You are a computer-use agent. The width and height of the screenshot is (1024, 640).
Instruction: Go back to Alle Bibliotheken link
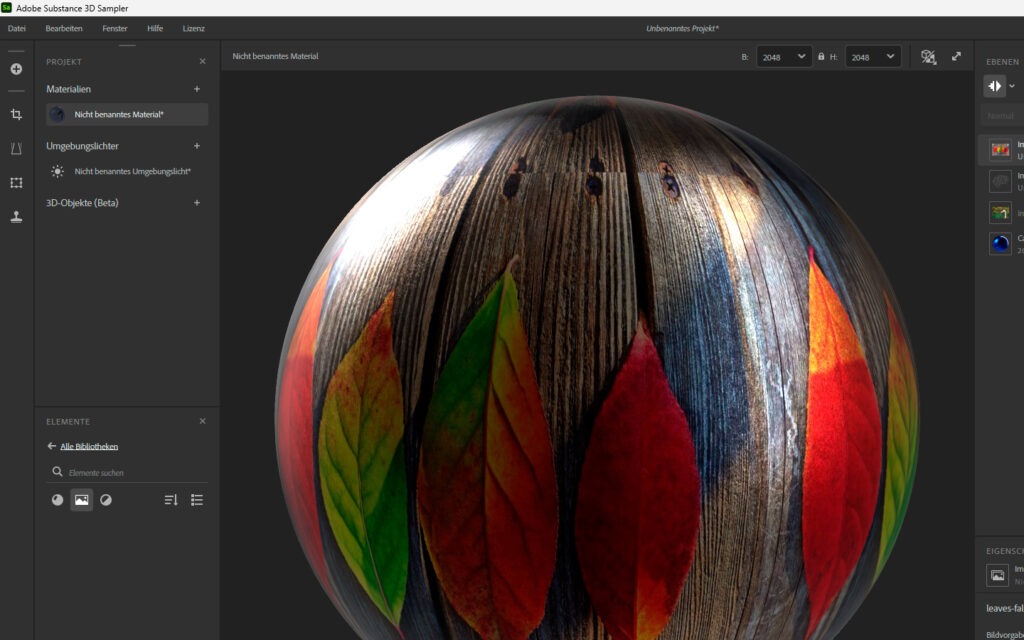[89, 447]
